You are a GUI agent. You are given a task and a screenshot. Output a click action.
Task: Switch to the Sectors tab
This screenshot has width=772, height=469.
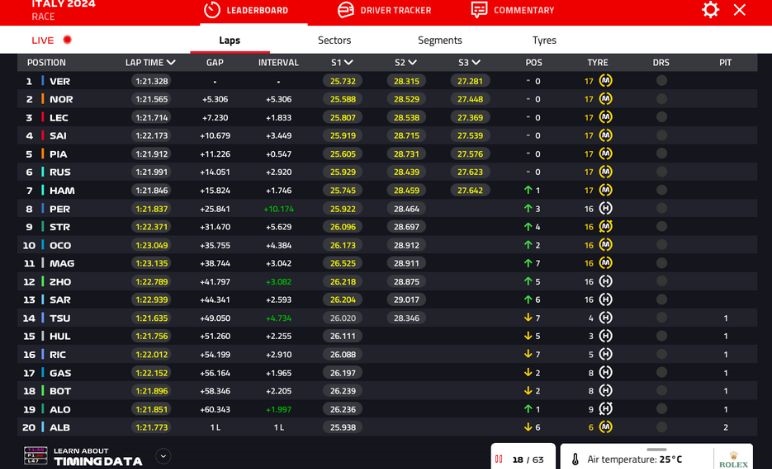334,41
